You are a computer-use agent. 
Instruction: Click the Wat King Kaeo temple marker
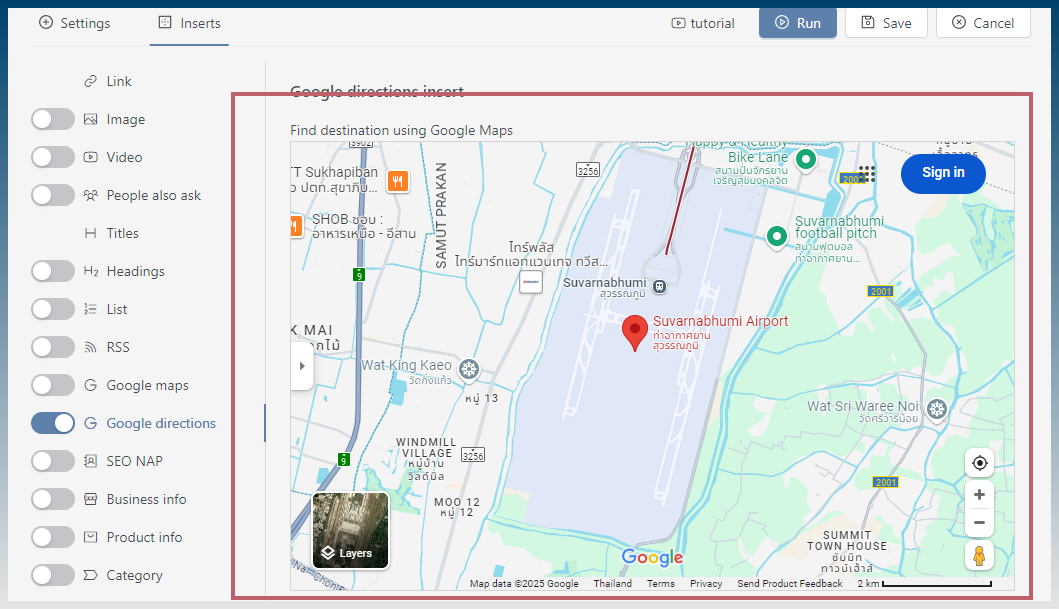coord(469,369)
